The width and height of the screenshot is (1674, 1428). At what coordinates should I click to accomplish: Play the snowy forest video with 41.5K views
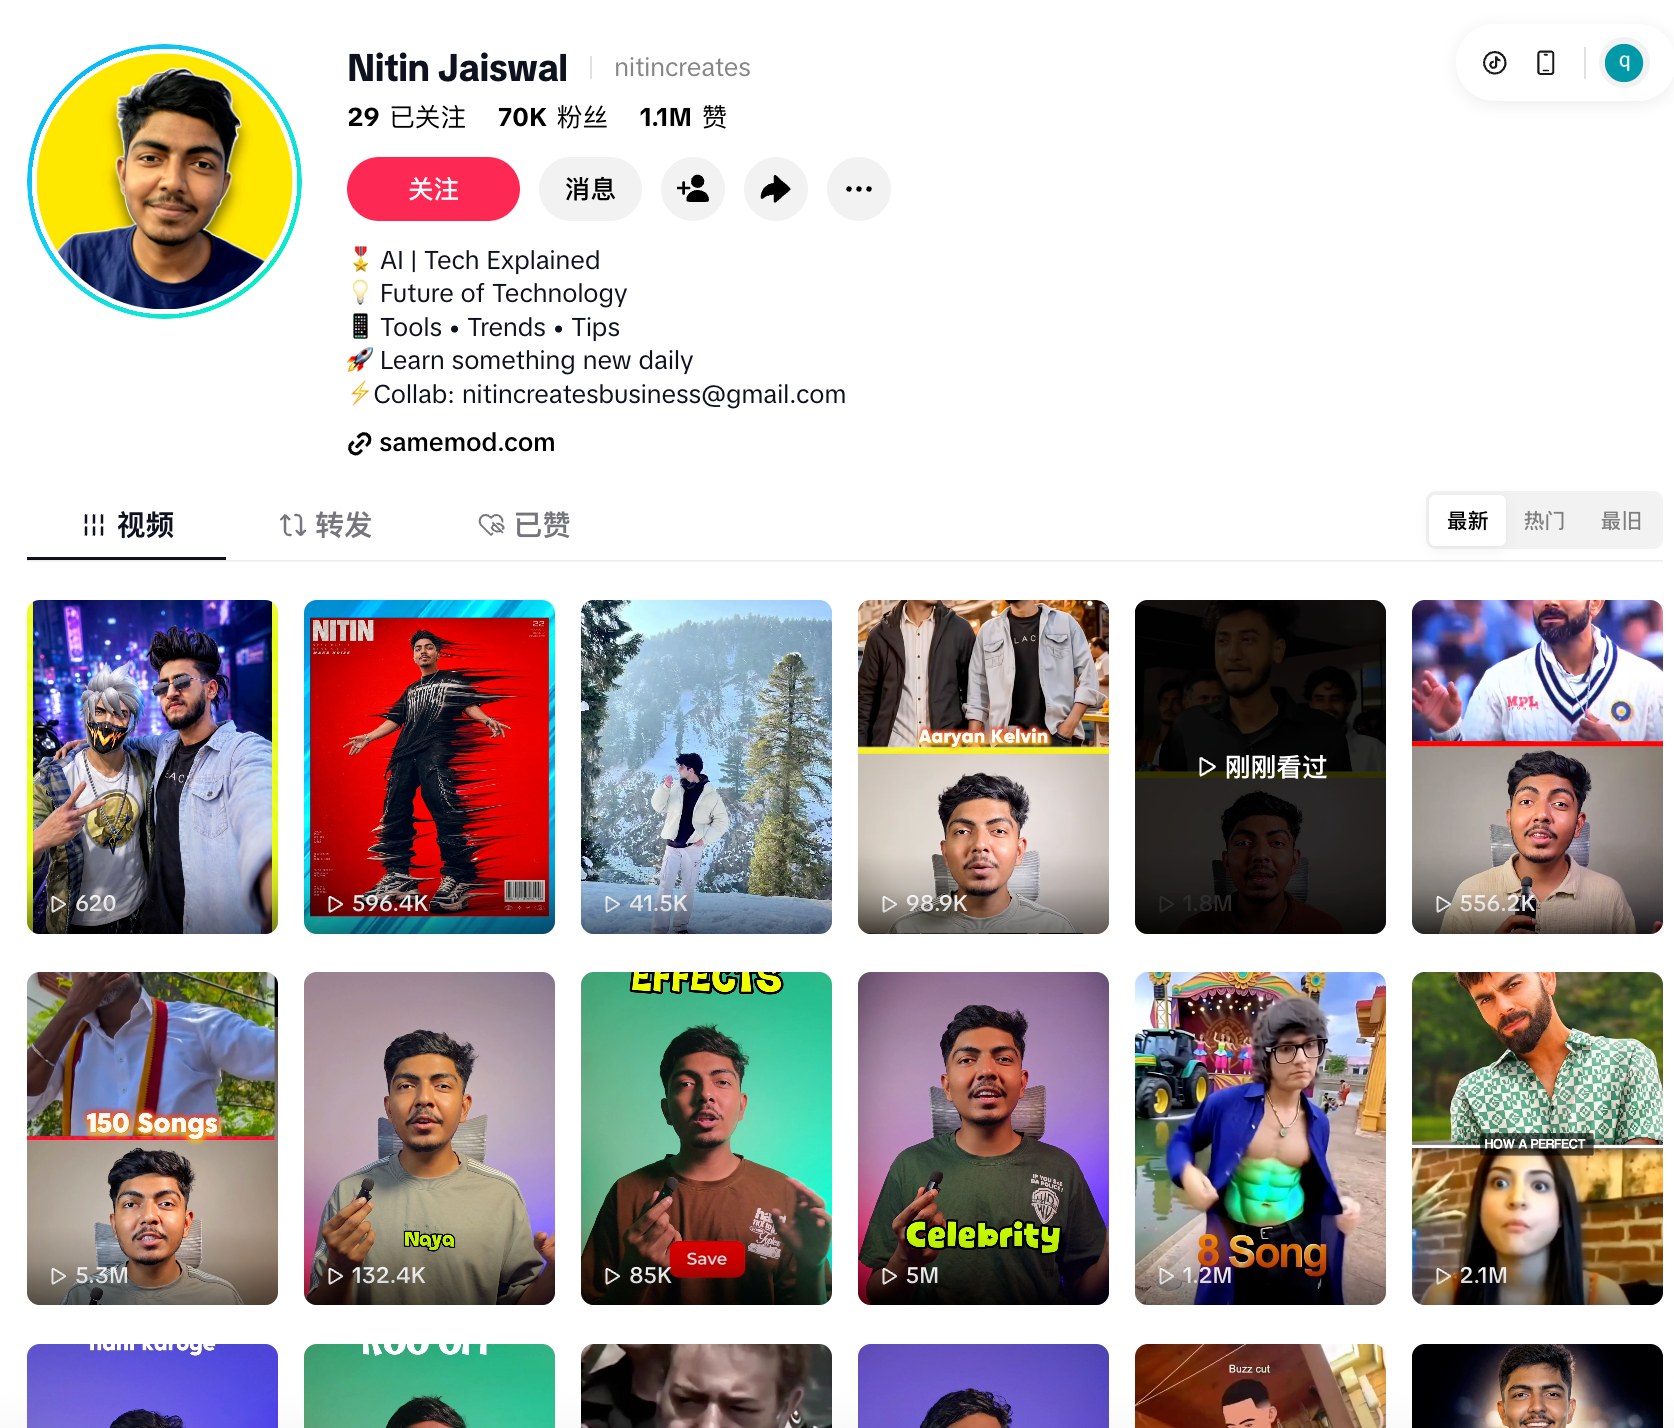coord(706,767)
